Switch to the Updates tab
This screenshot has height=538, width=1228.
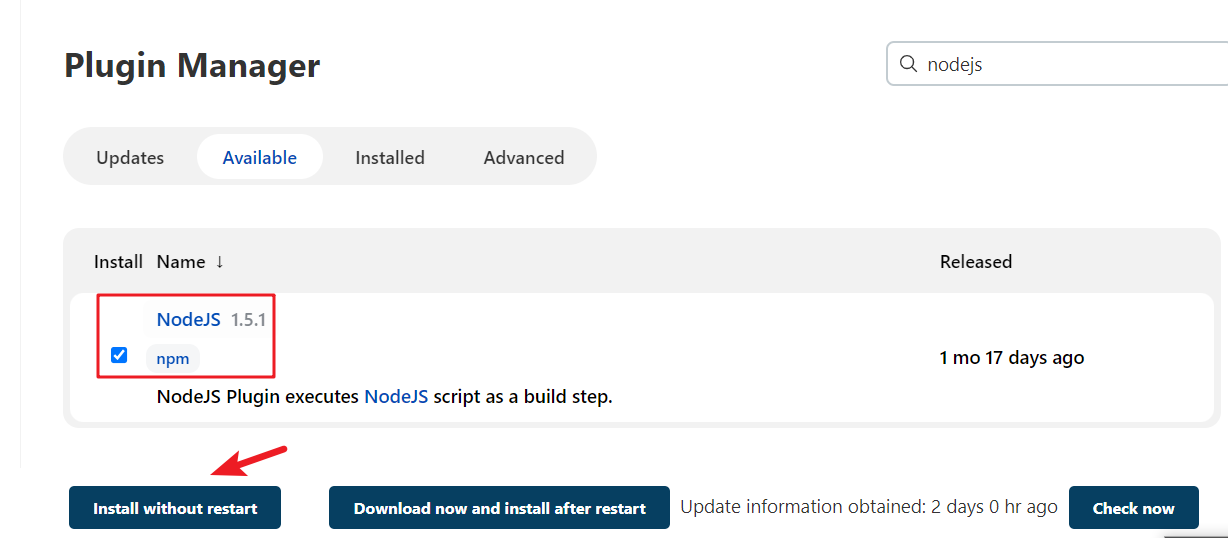click(x=130, y=158)
